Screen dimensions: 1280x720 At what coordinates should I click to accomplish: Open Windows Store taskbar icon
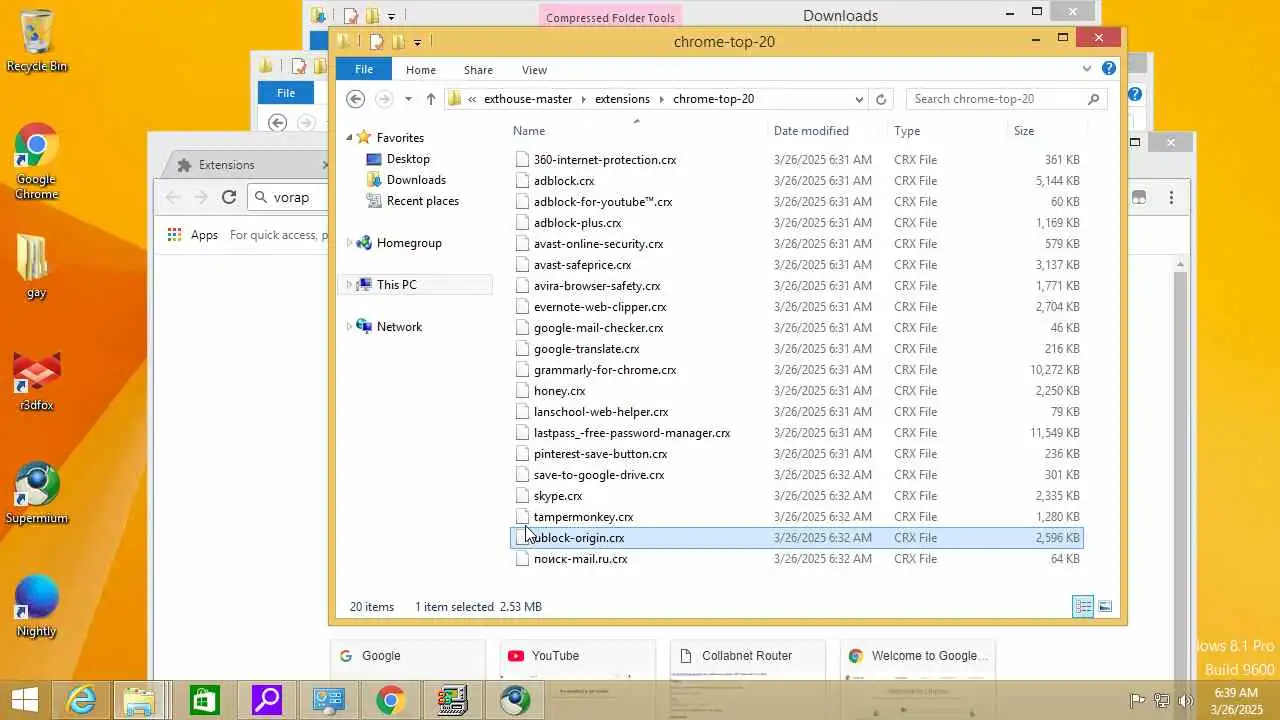tap(204, 700)
